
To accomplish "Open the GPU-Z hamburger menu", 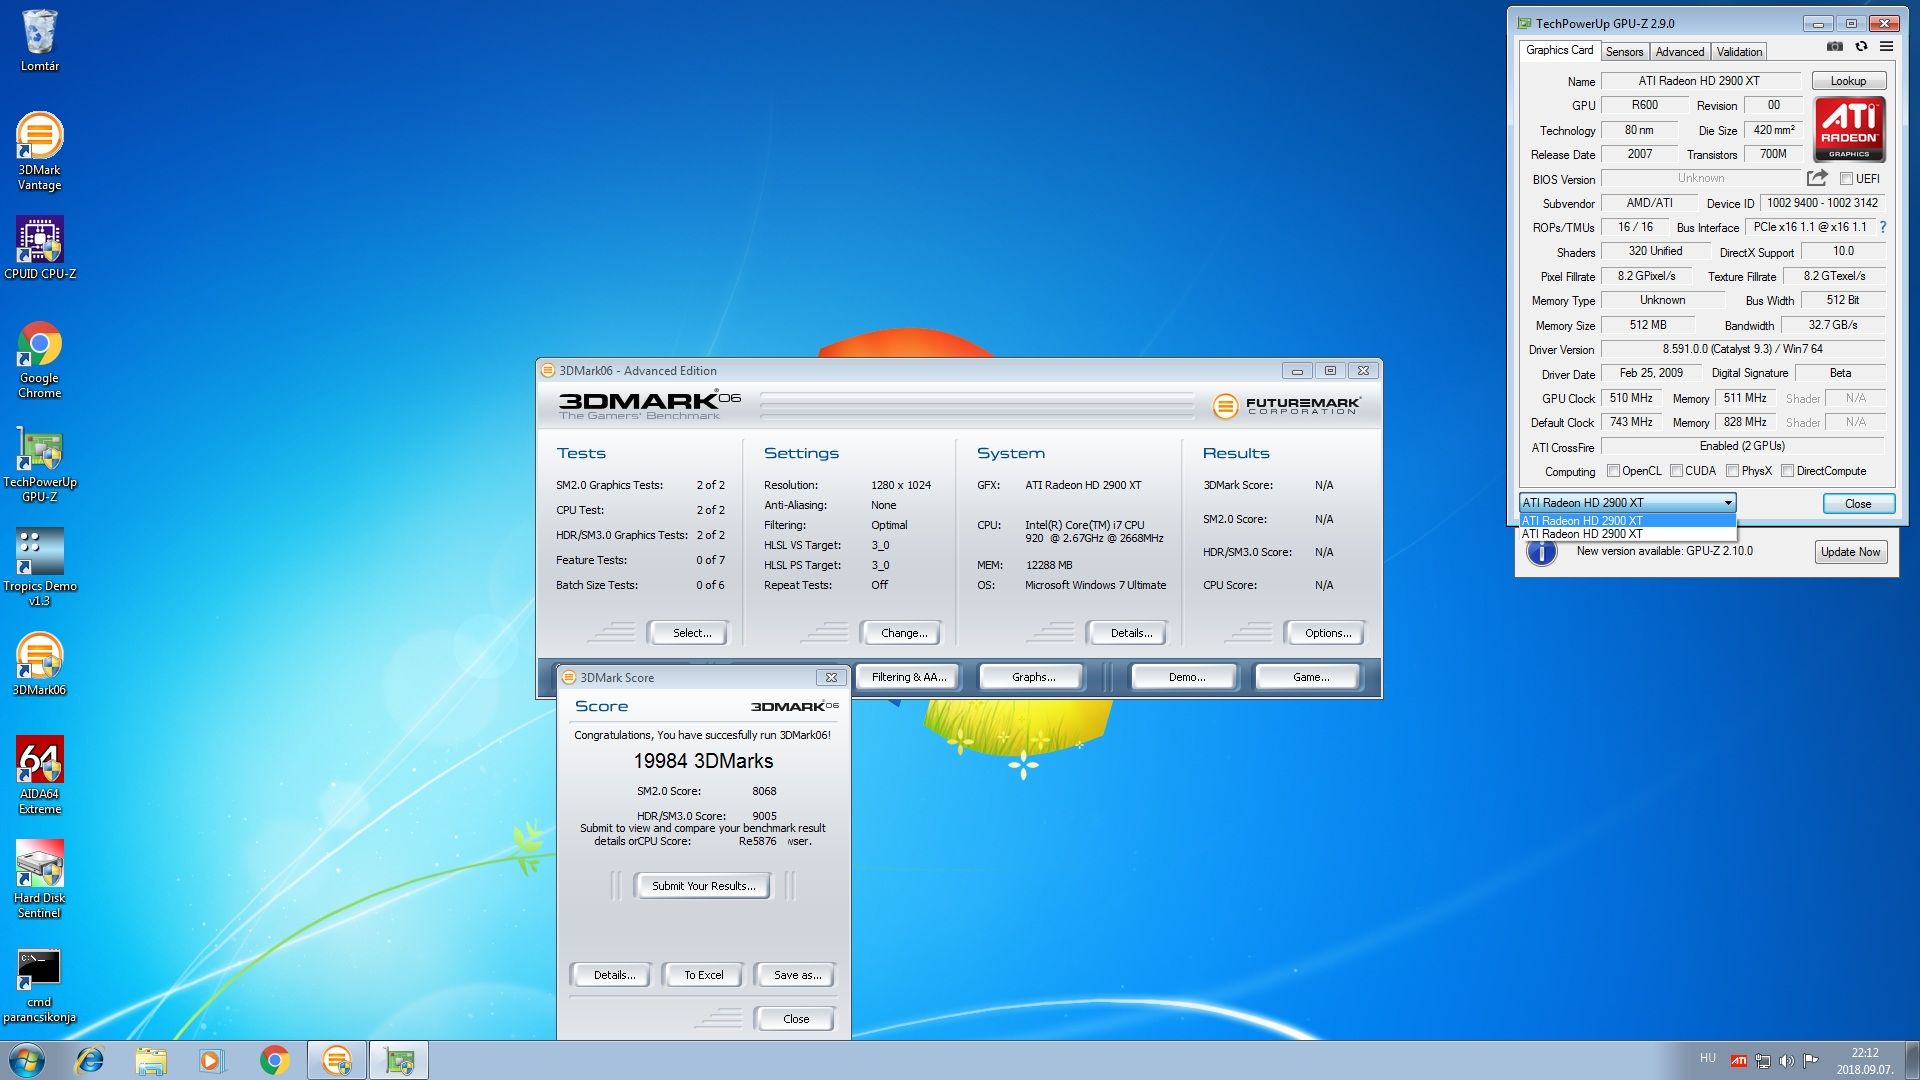I will (x=1886, y=47).
